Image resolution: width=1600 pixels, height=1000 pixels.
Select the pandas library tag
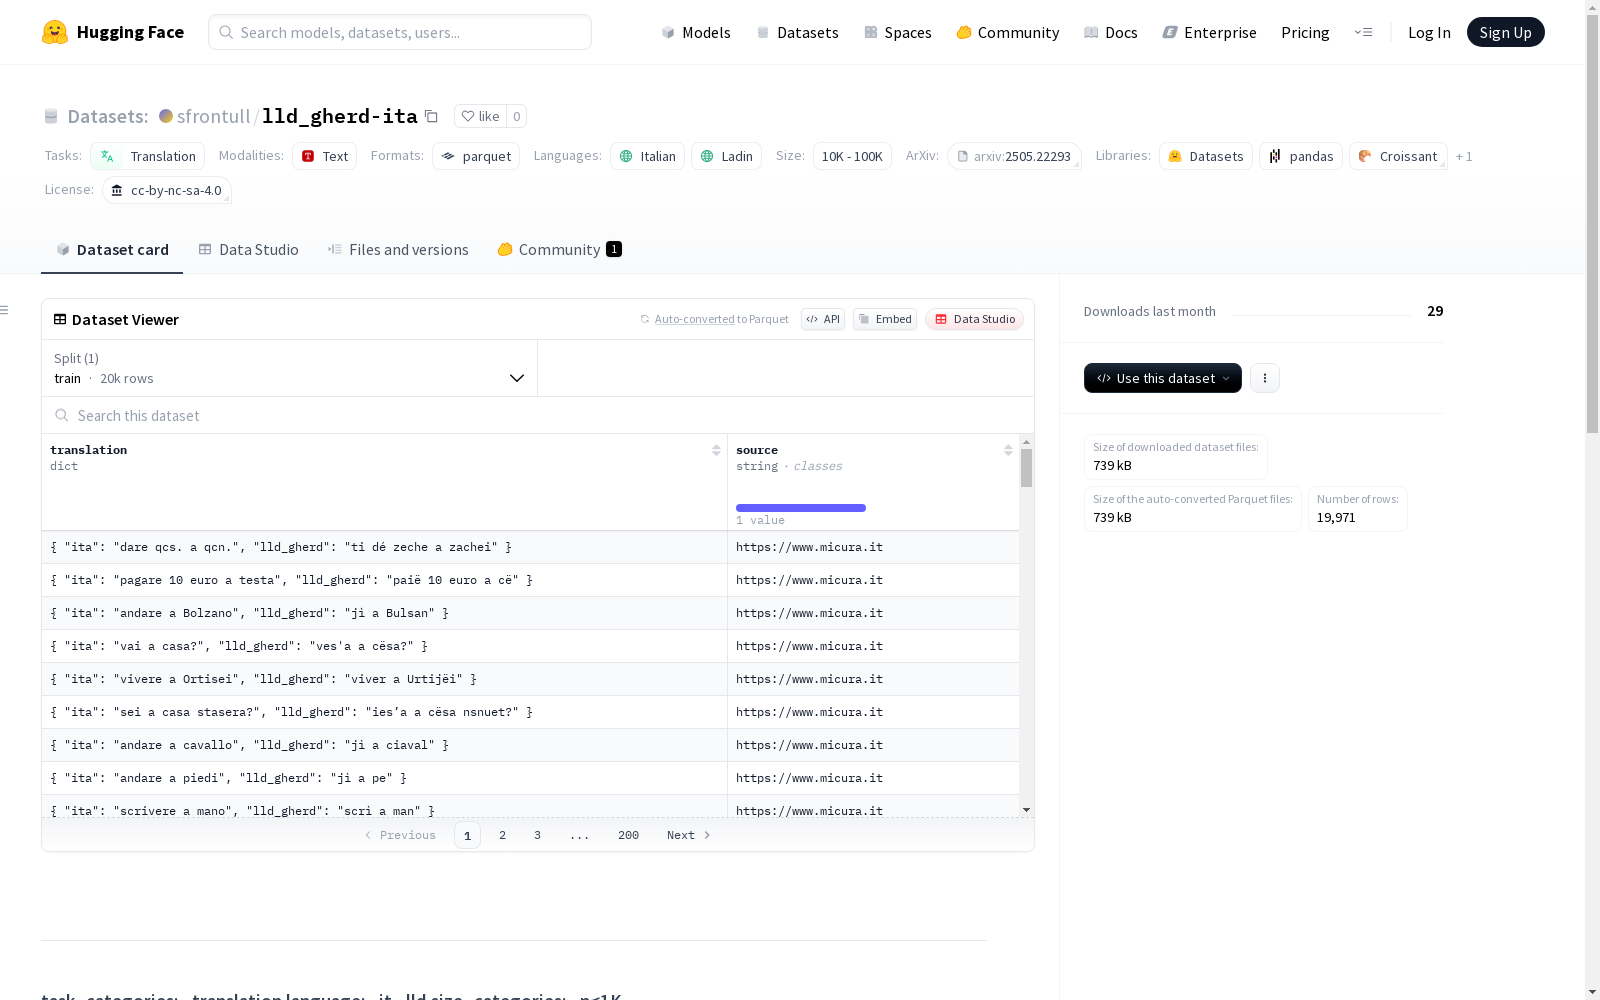click(1301, 156)
